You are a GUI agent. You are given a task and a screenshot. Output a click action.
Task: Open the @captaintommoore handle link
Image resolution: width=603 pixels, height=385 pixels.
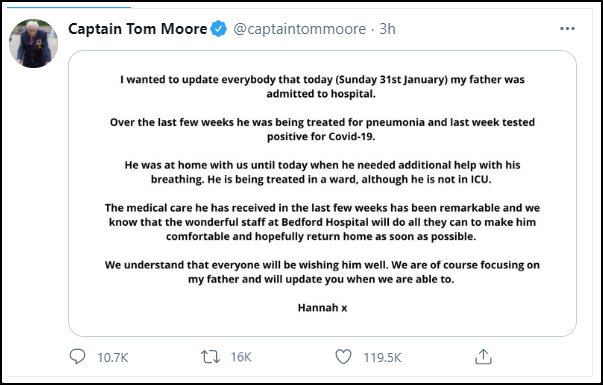[300, 29]
